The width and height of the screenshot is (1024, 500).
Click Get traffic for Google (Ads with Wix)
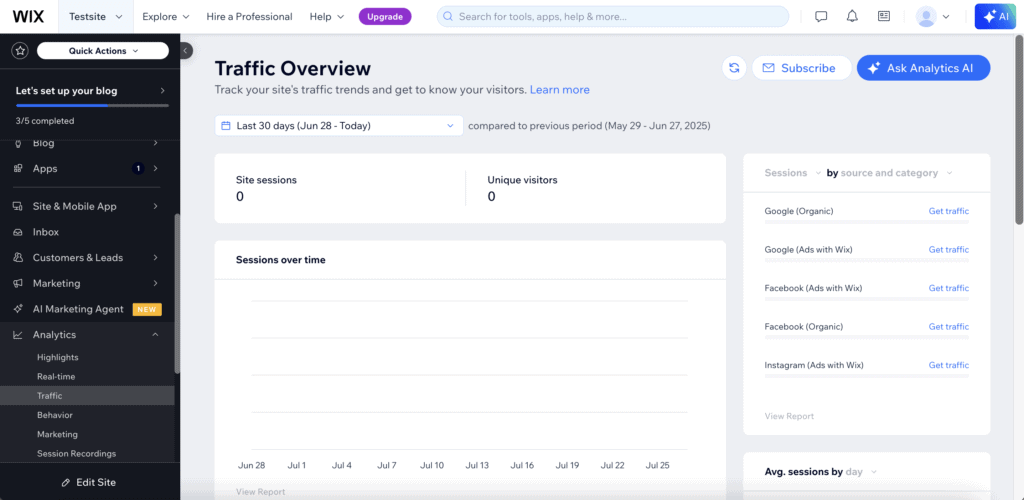click(949, 249)
